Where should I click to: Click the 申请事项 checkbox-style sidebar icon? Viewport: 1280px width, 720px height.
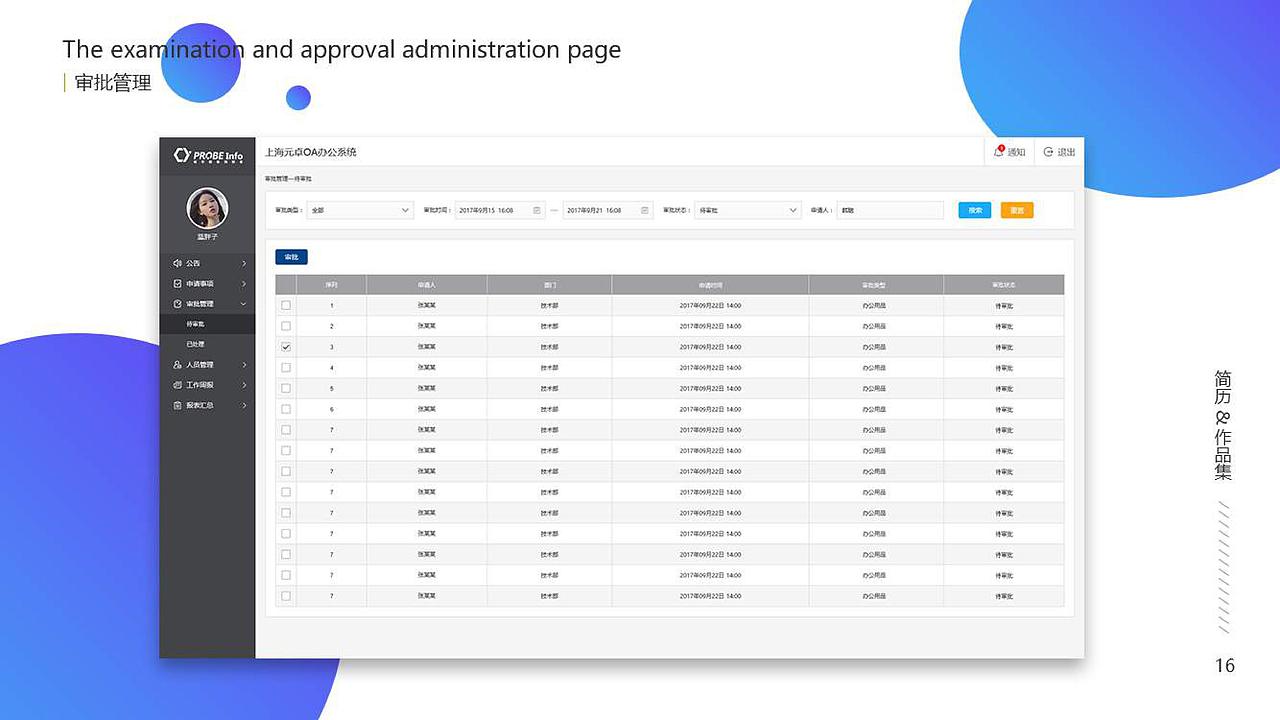pyautogui.click(x=177, y=284)
